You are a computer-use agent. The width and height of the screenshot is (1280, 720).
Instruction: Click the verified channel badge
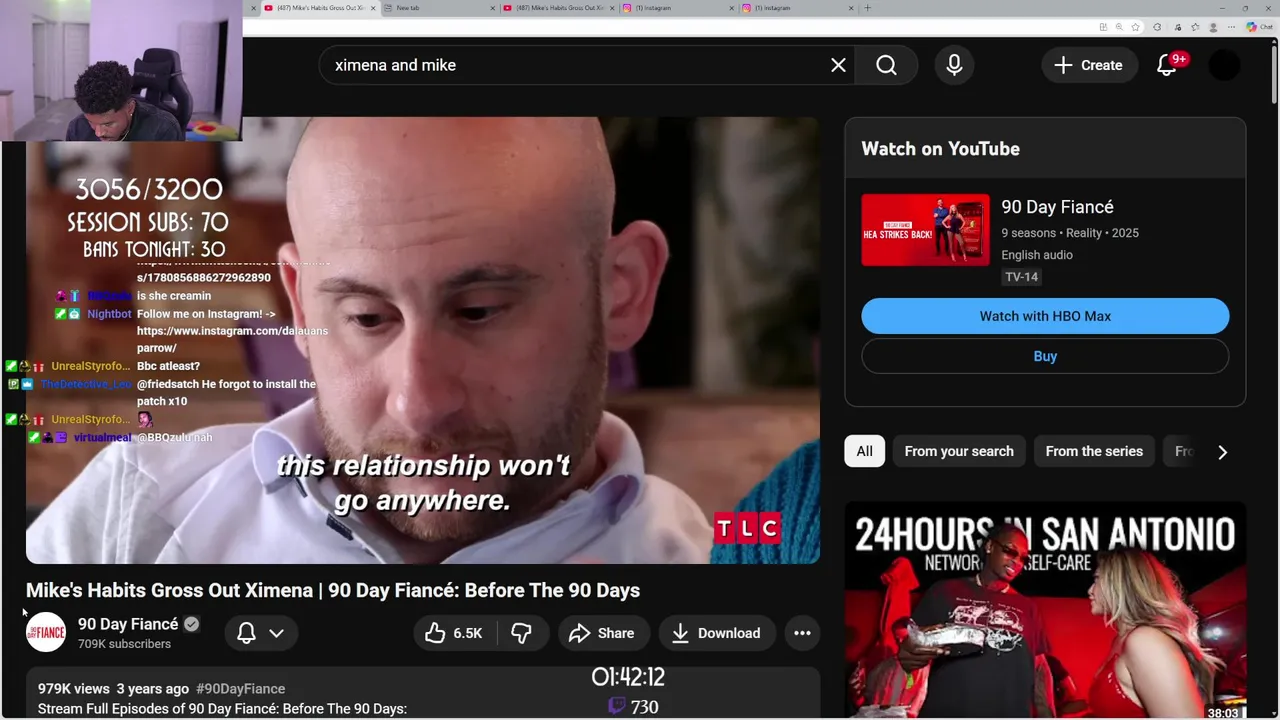(192, 624)
